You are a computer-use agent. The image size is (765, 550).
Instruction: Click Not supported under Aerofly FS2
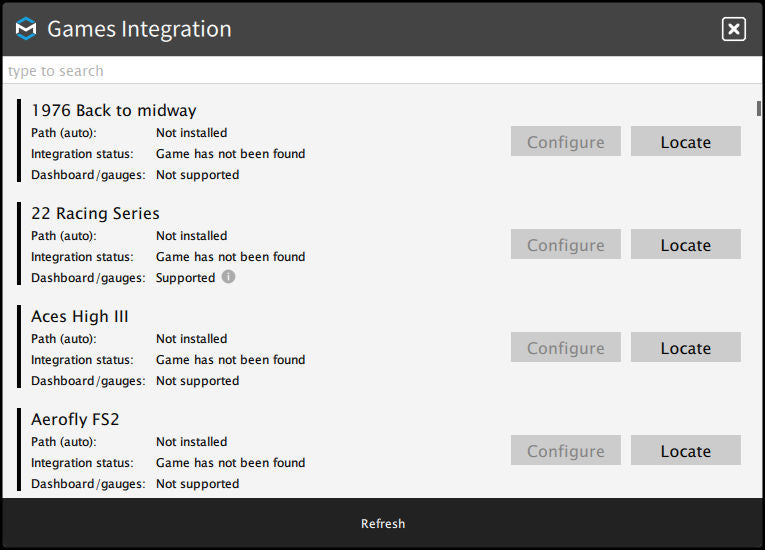(x=198, y=484)
